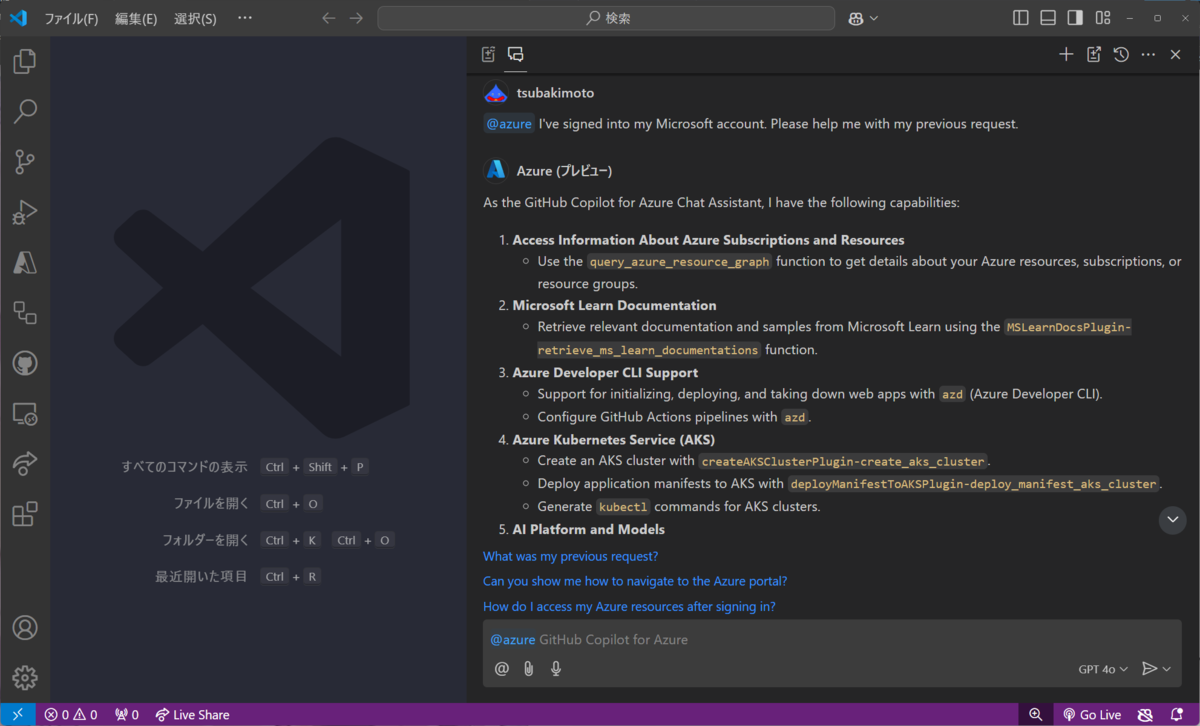
Task: Open Run and Debug
Action: click(24, 212)
